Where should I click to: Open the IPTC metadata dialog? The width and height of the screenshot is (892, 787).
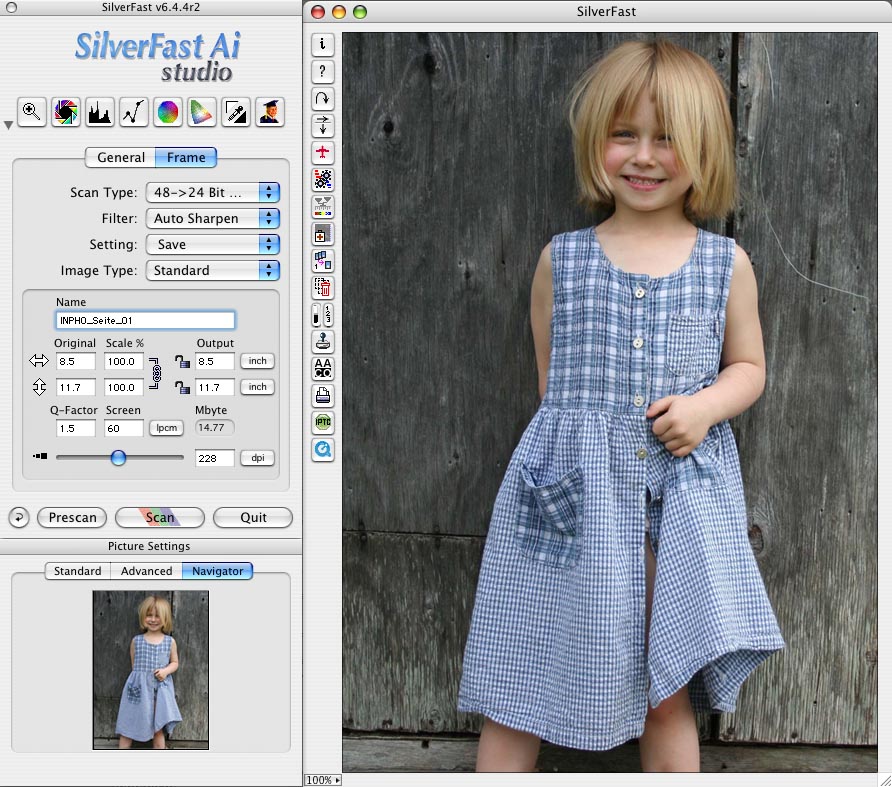pos(322,422)
